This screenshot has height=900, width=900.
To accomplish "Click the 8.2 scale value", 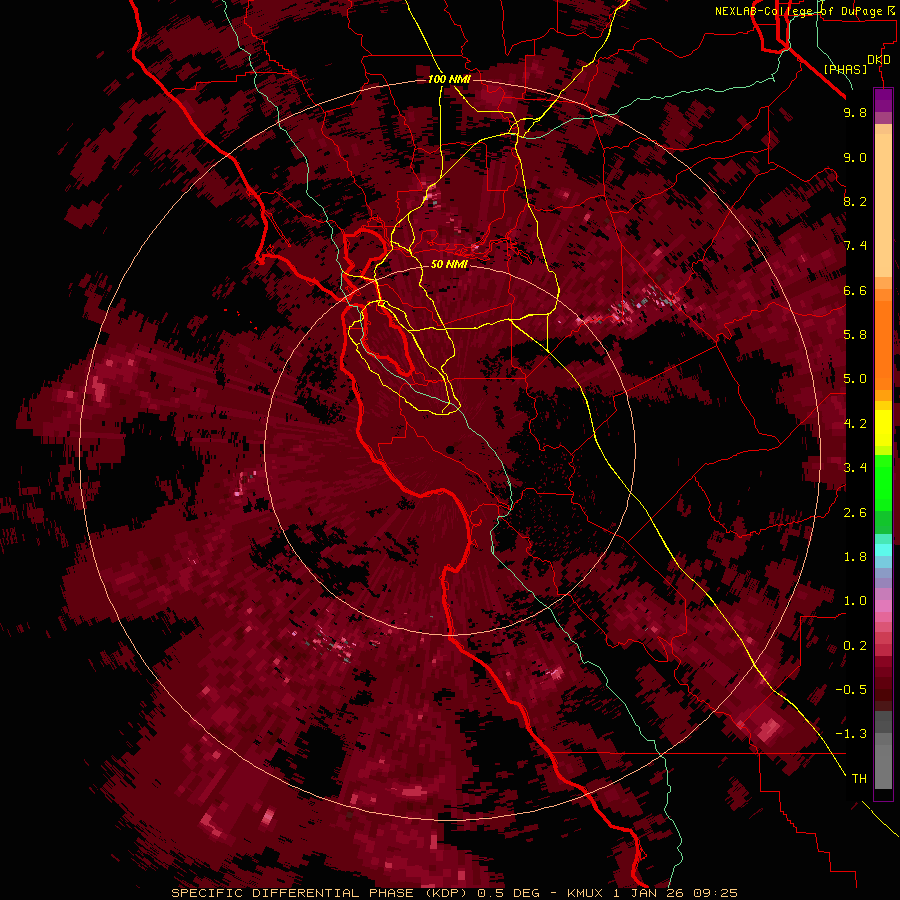I will click(x=855, y=201).
